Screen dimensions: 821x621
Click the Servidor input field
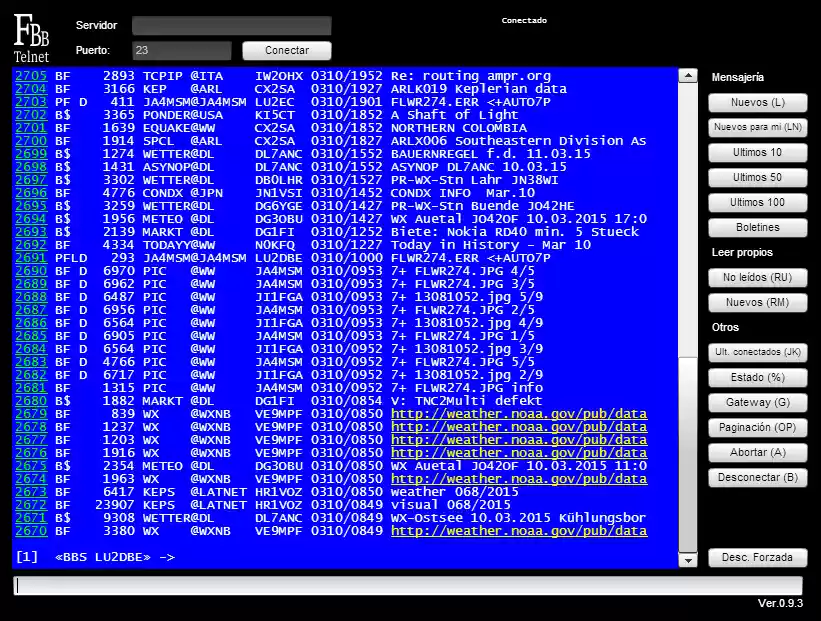click(230, 24)
